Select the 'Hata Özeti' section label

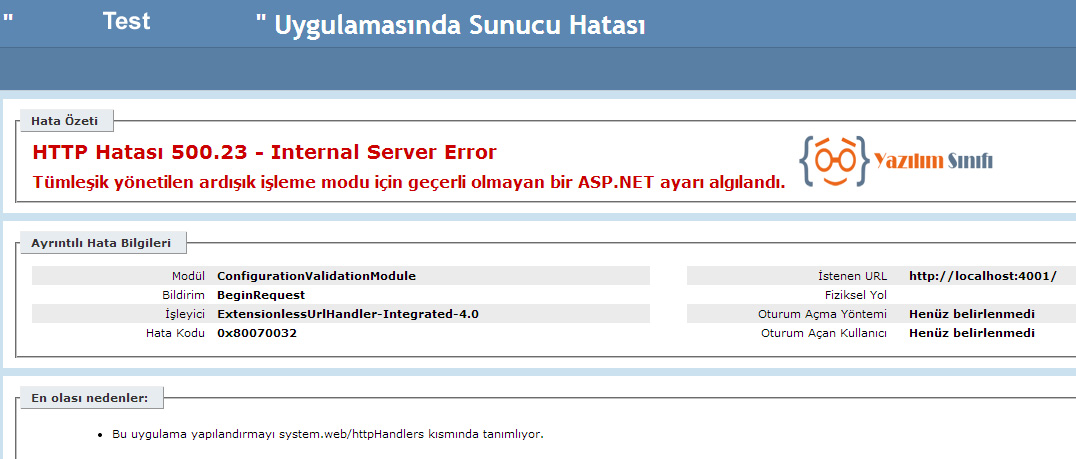65,121
